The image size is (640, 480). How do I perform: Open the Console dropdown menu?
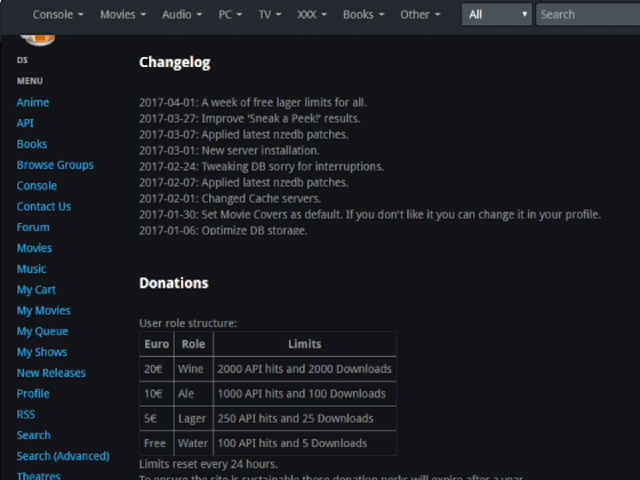click(58, 15)
